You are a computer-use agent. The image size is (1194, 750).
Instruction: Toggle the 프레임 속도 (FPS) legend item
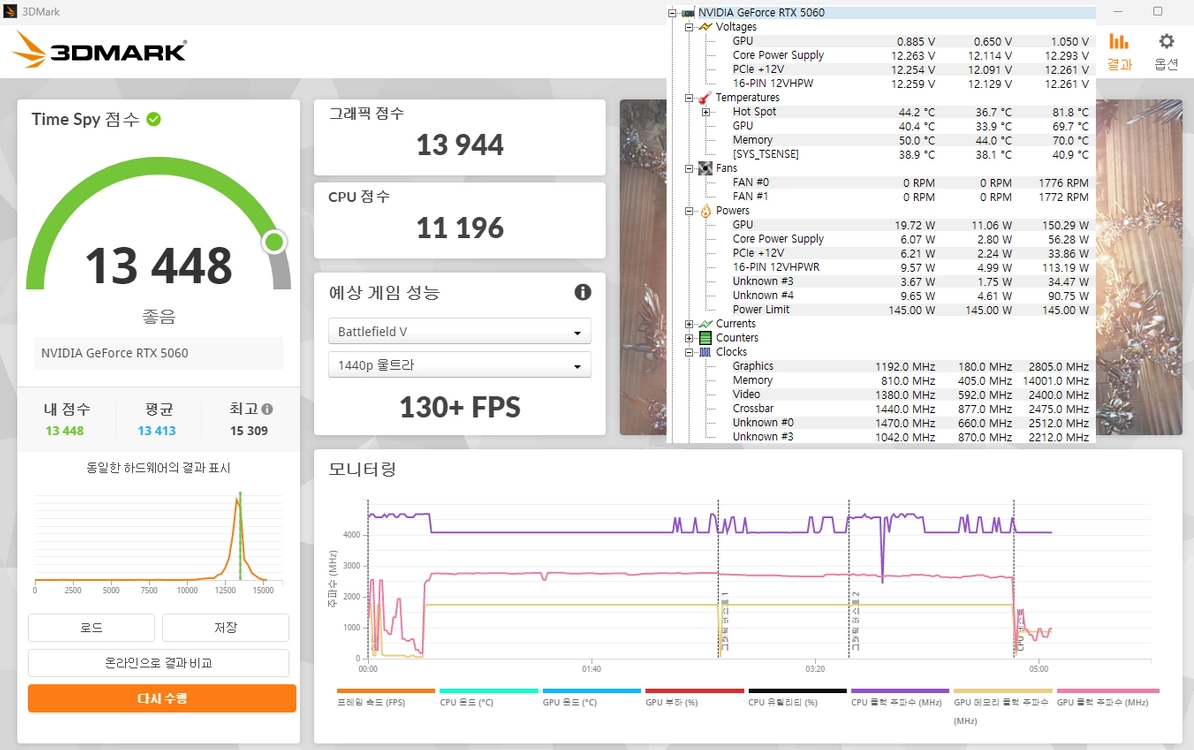pos(385,697)
